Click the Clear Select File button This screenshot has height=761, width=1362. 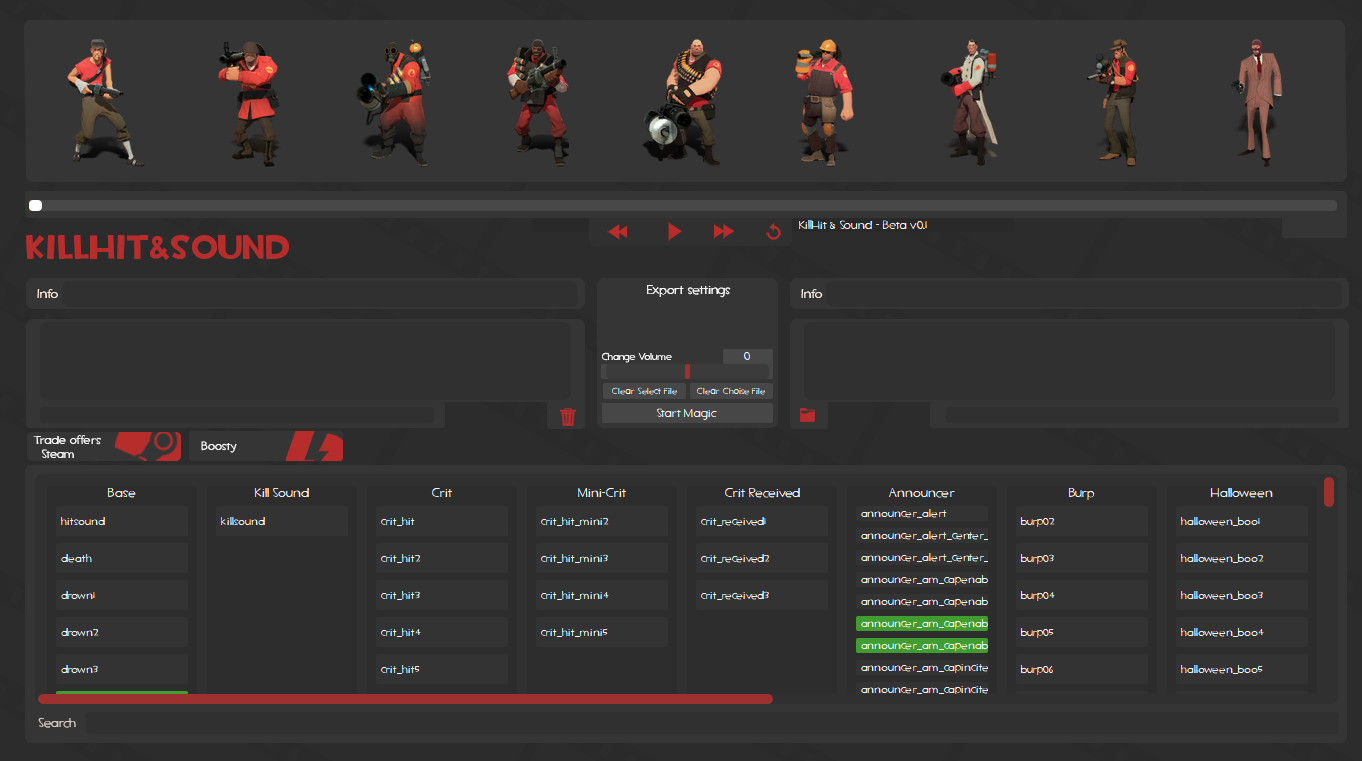tap(643, 390)
